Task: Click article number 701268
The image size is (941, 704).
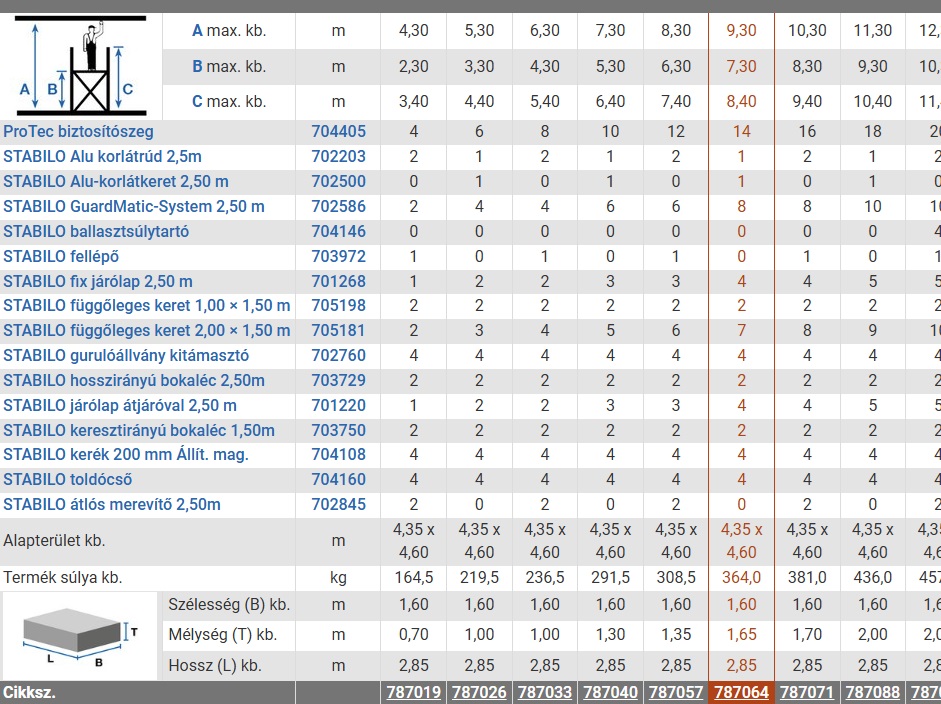Action: click(338, 281)
